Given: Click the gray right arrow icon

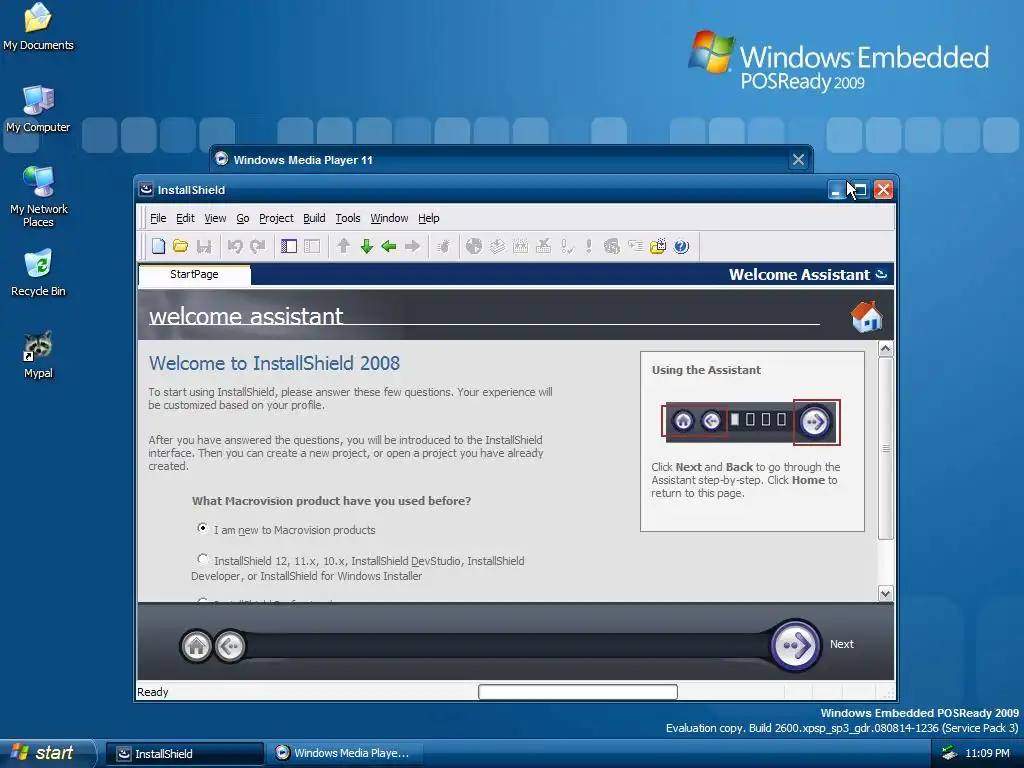Looking at the screenshot, I should [x=412, y=246].
